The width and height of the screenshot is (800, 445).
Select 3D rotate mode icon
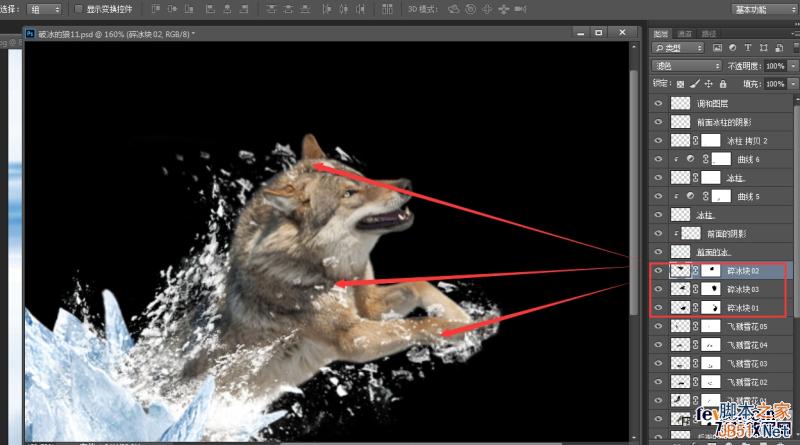click(454, 9)
